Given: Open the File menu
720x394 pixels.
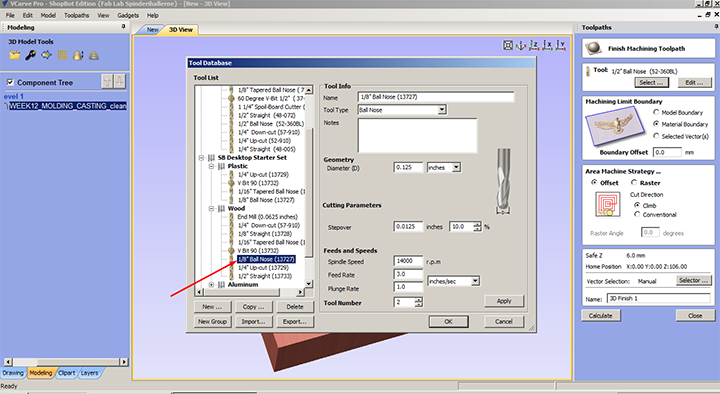Looking at the screenshot, I should [x=10, y=15].
